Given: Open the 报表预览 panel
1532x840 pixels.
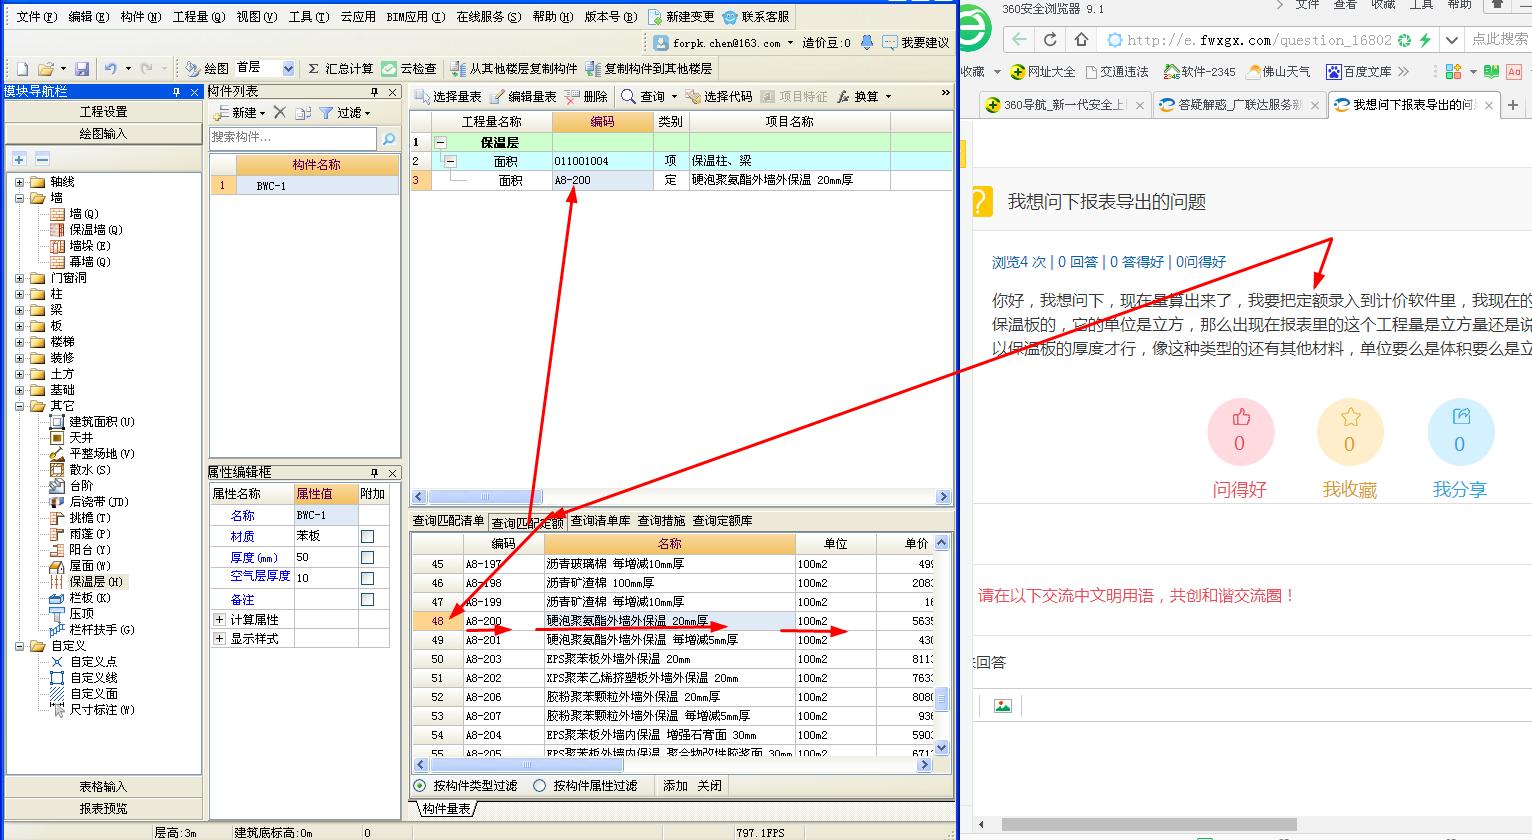Looking at the screenshot, I should tap(104, 808).
